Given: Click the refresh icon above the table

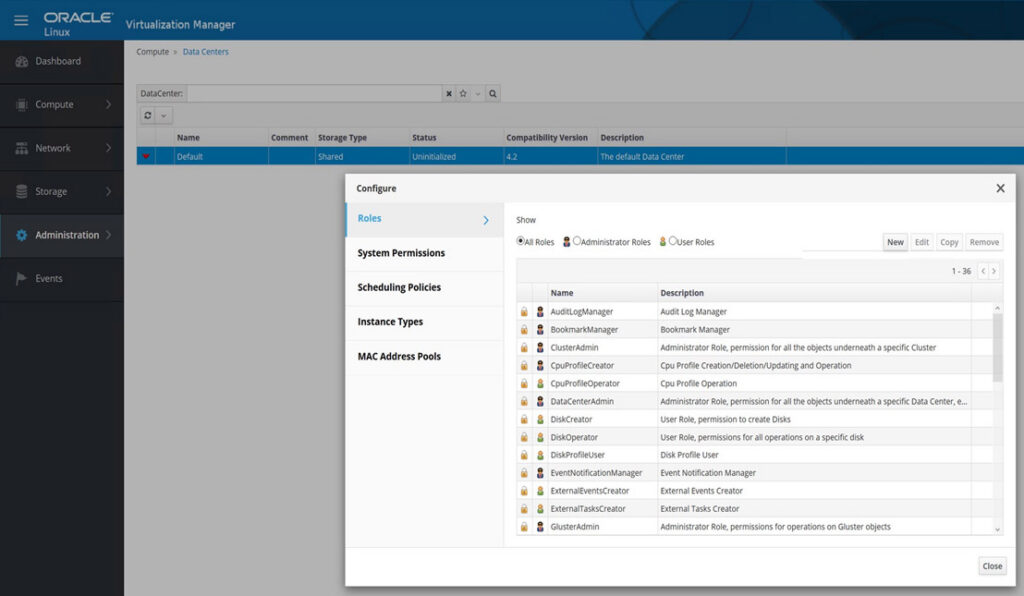Looking at the screenshot, I should (x=148, y=116).
